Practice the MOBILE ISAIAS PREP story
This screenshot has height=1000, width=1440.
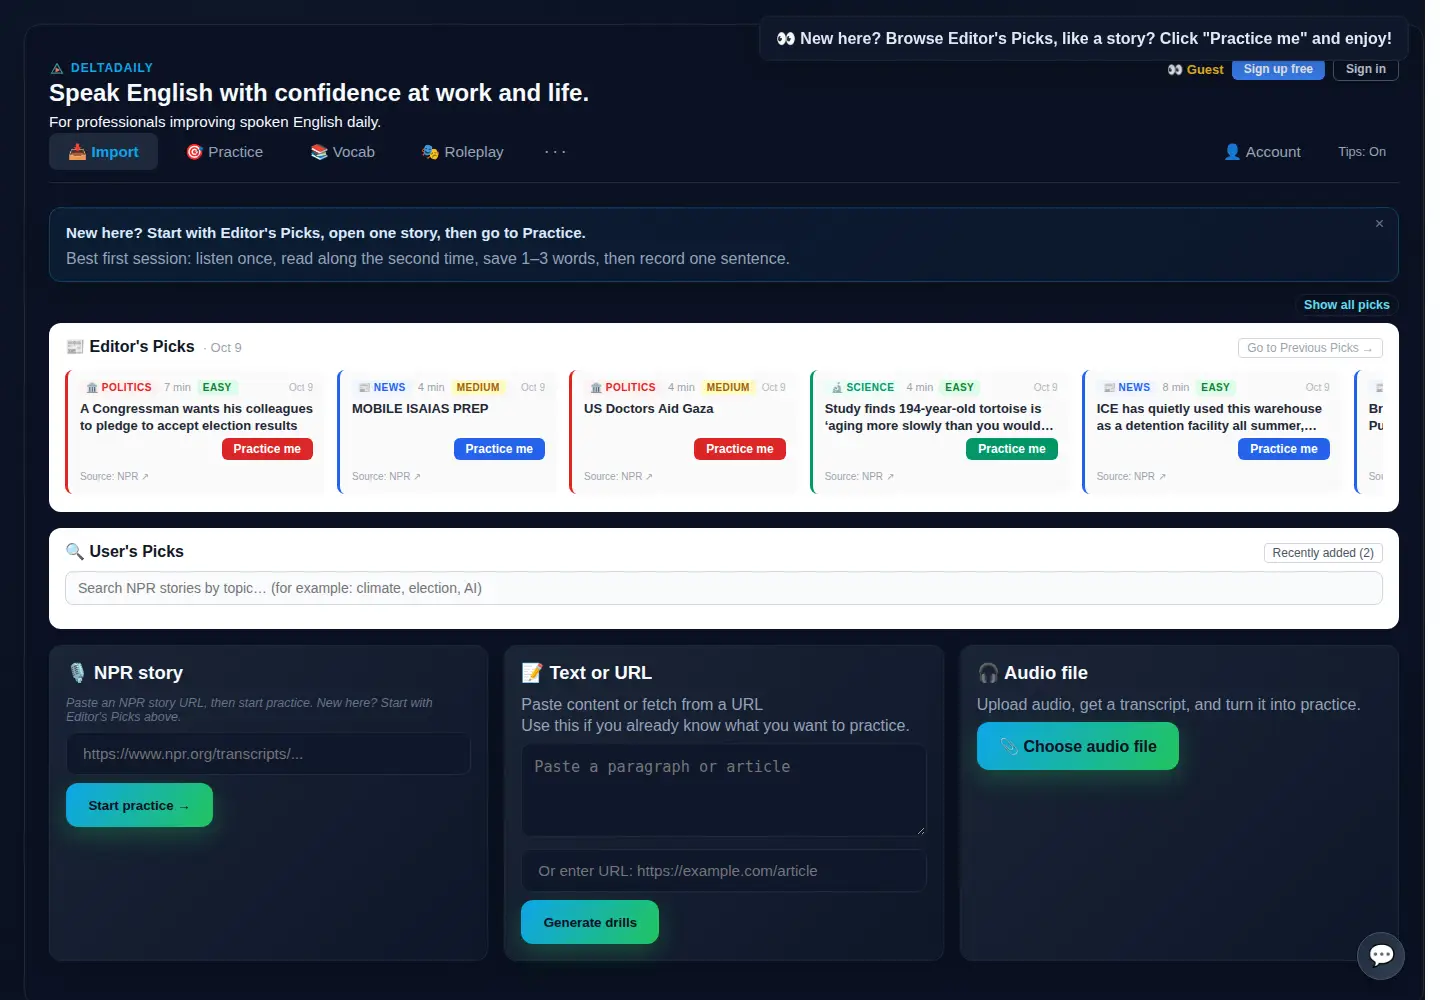coord(499,449)
